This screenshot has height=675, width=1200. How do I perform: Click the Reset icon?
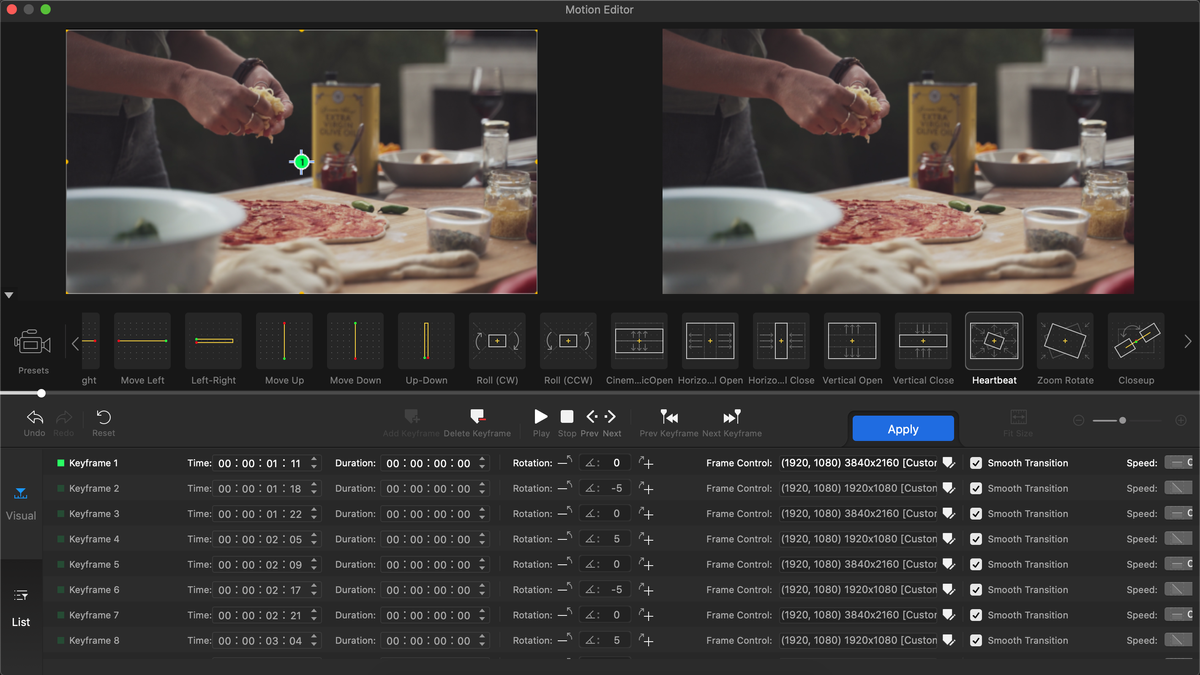pyautogui.click(x=103, y=419)
